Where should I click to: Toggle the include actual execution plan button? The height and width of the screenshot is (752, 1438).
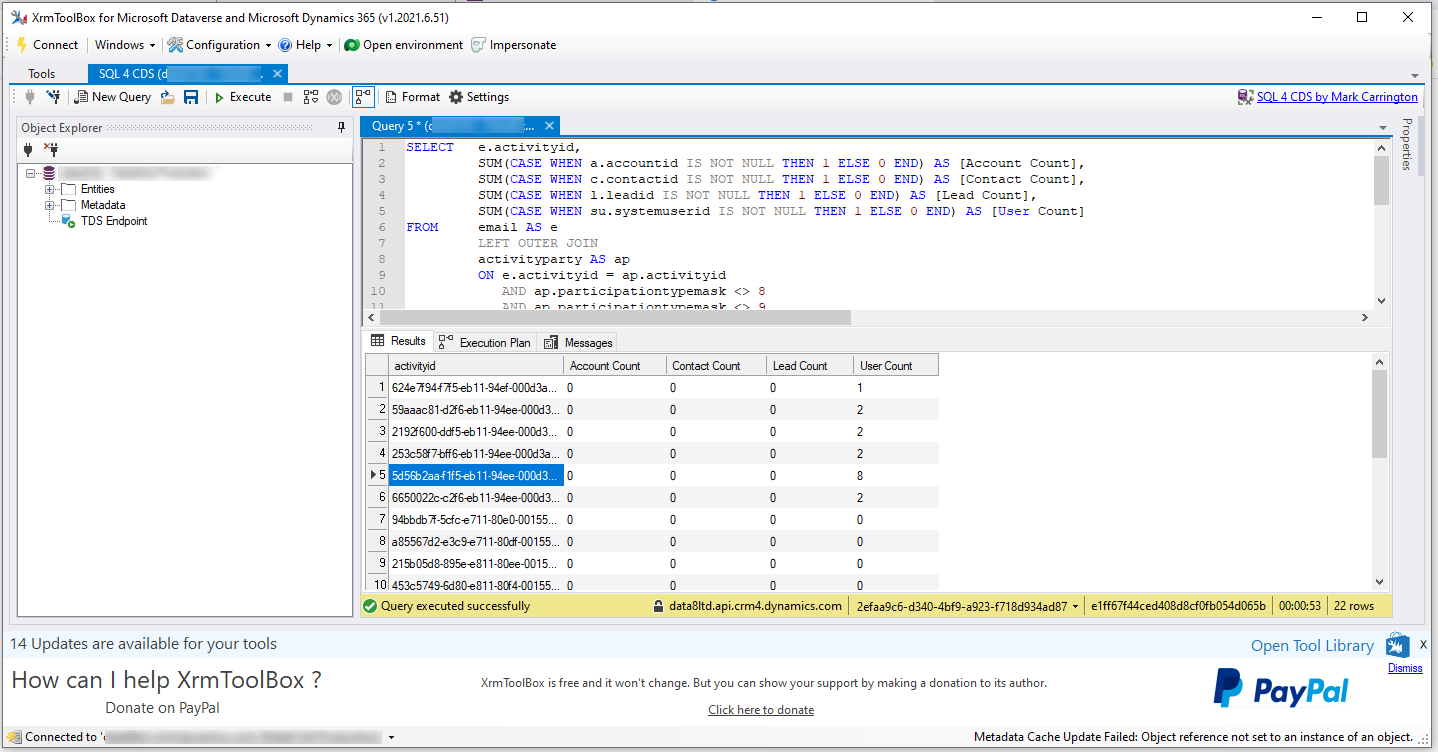point(362,97)
